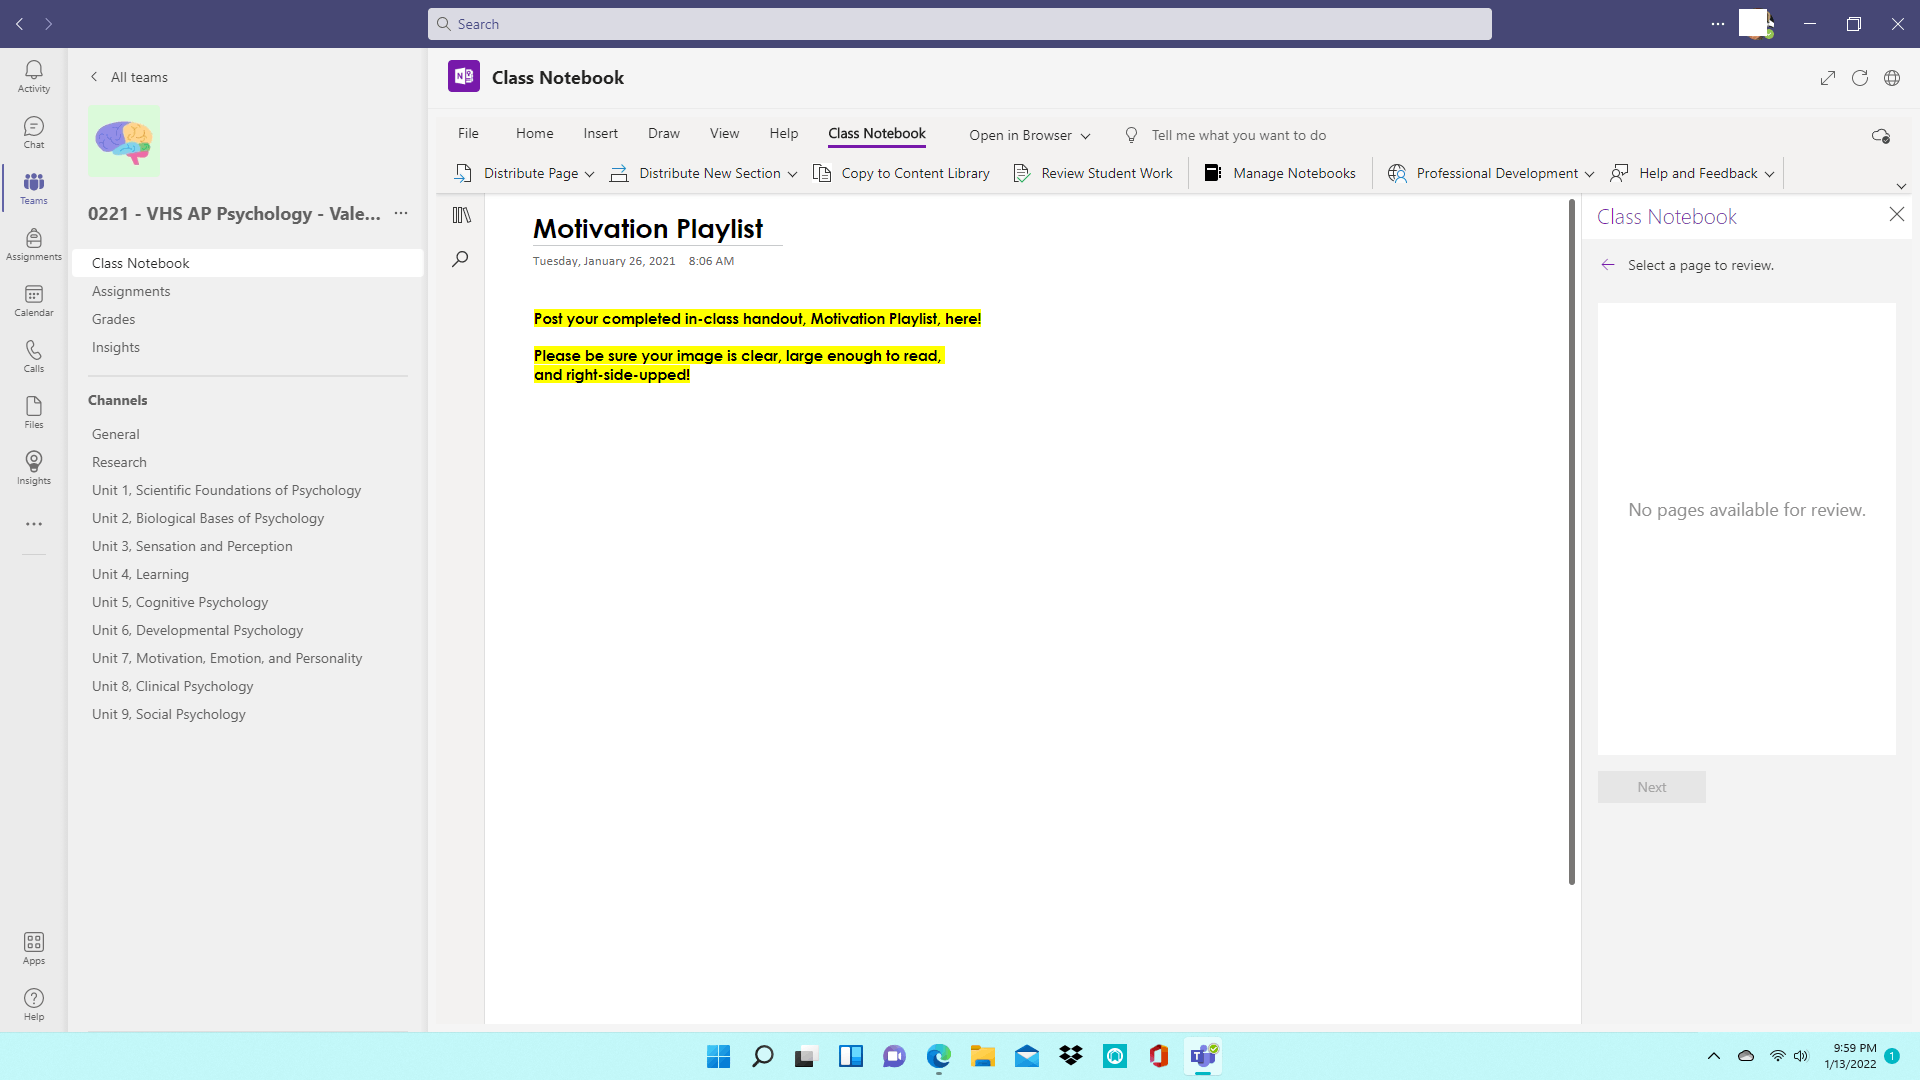Open File Explorer from the taskbar
This screenshot has width=1920, height=1080.
coord(982,1056)
